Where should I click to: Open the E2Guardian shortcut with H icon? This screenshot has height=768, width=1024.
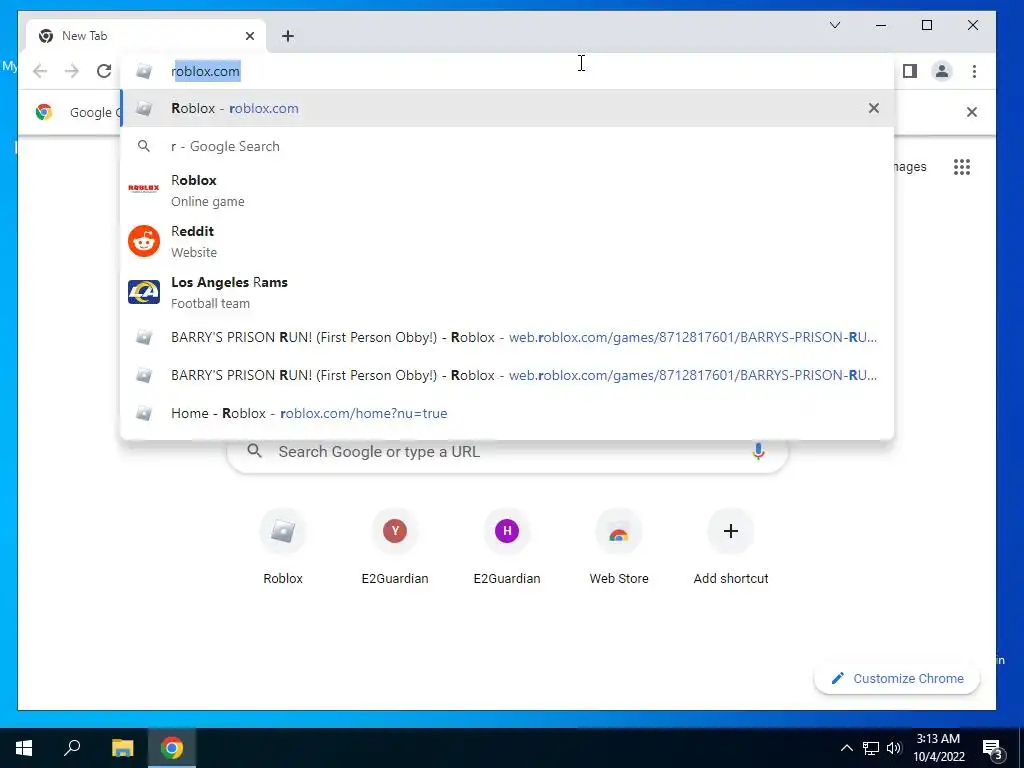pos(507,549)
